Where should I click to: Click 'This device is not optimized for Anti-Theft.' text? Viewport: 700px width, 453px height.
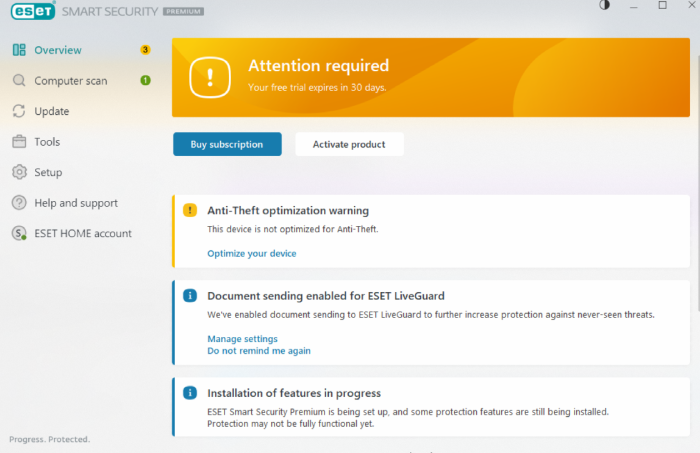(x=292, y=229)
